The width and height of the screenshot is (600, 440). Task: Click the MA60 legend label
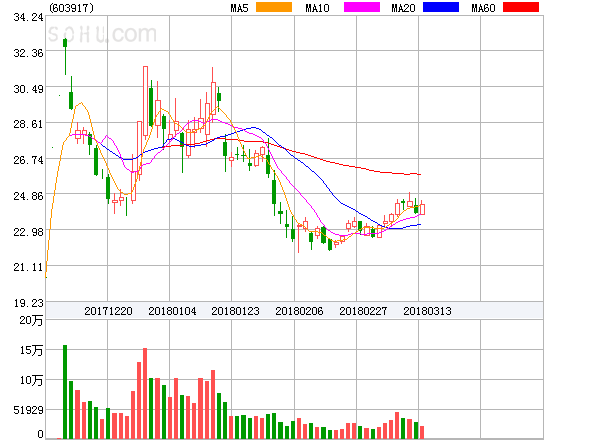pos(483,8)
